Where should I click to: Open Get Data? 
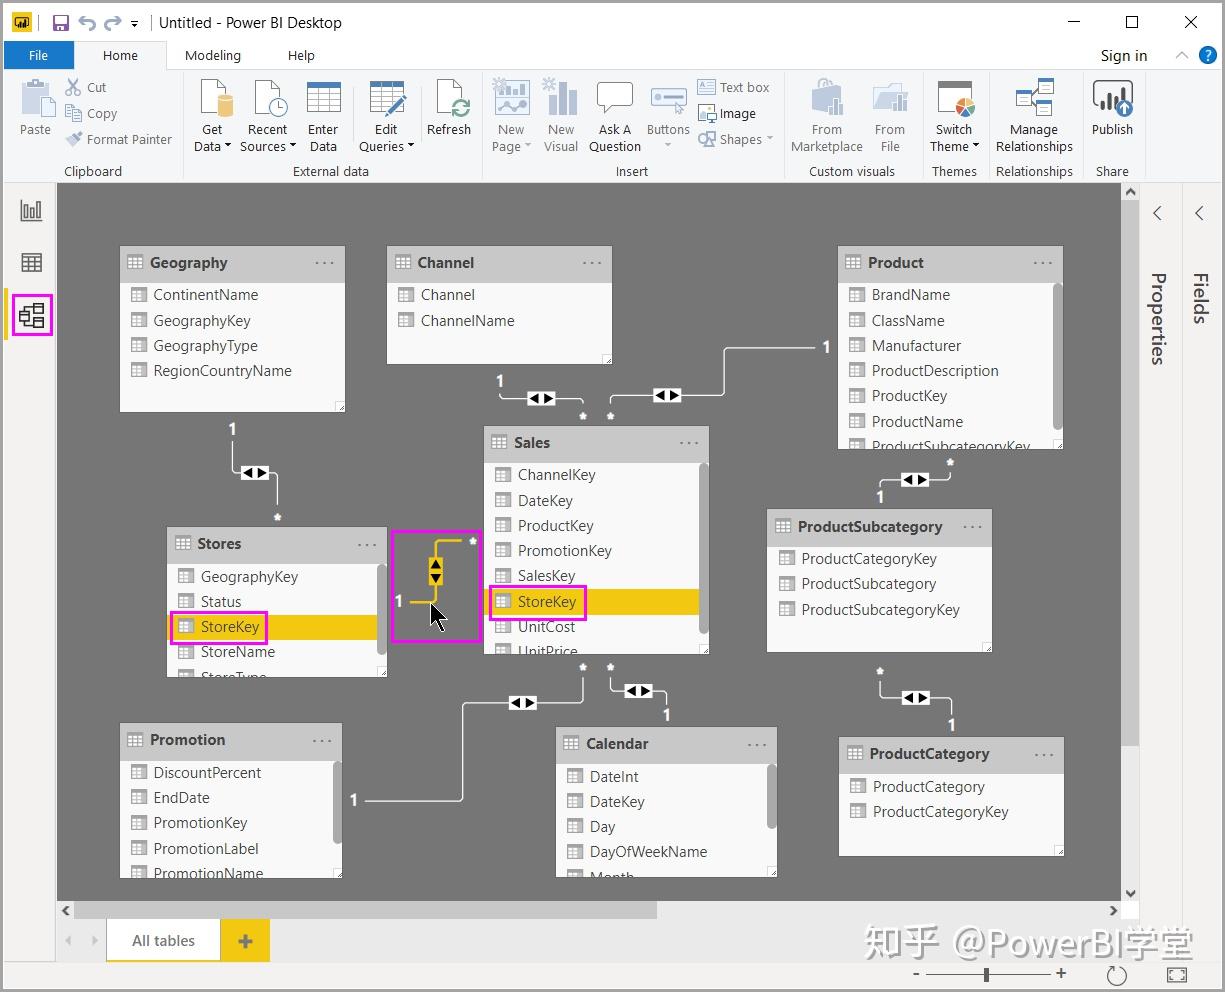coord(211,110)
